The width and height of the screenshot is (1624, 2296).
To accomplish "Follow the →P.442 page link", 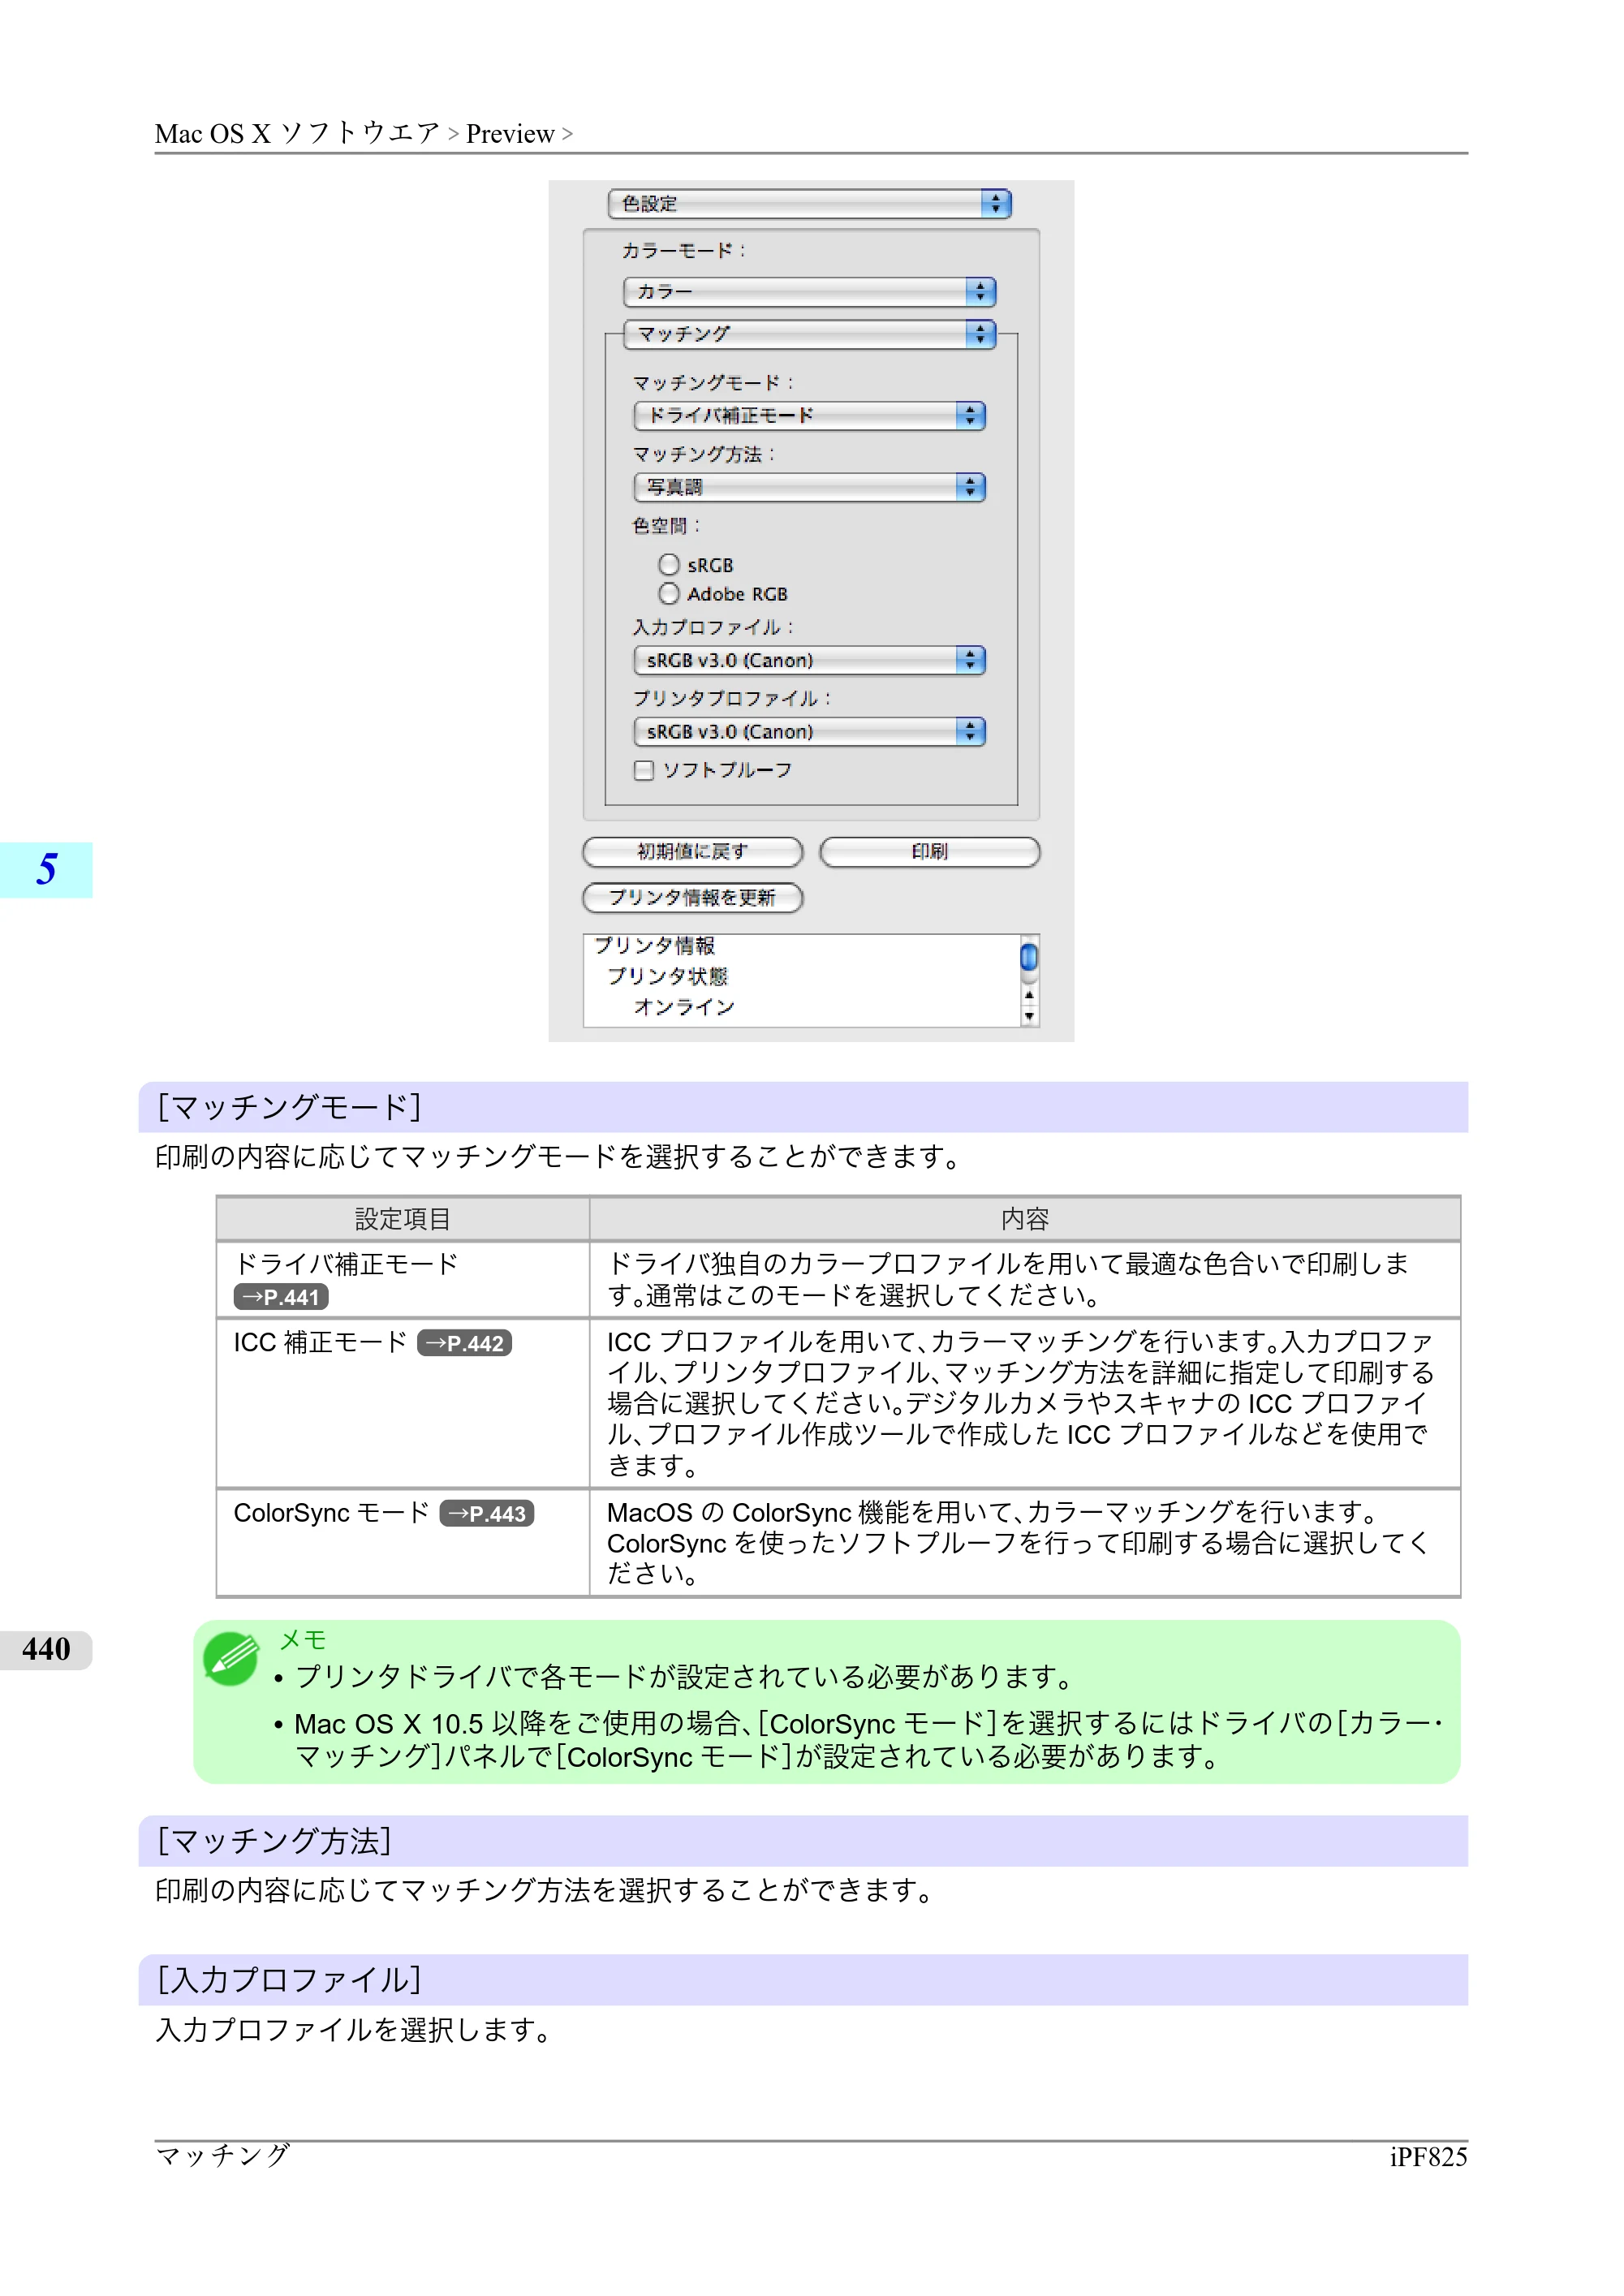I will coord(464,1343).
